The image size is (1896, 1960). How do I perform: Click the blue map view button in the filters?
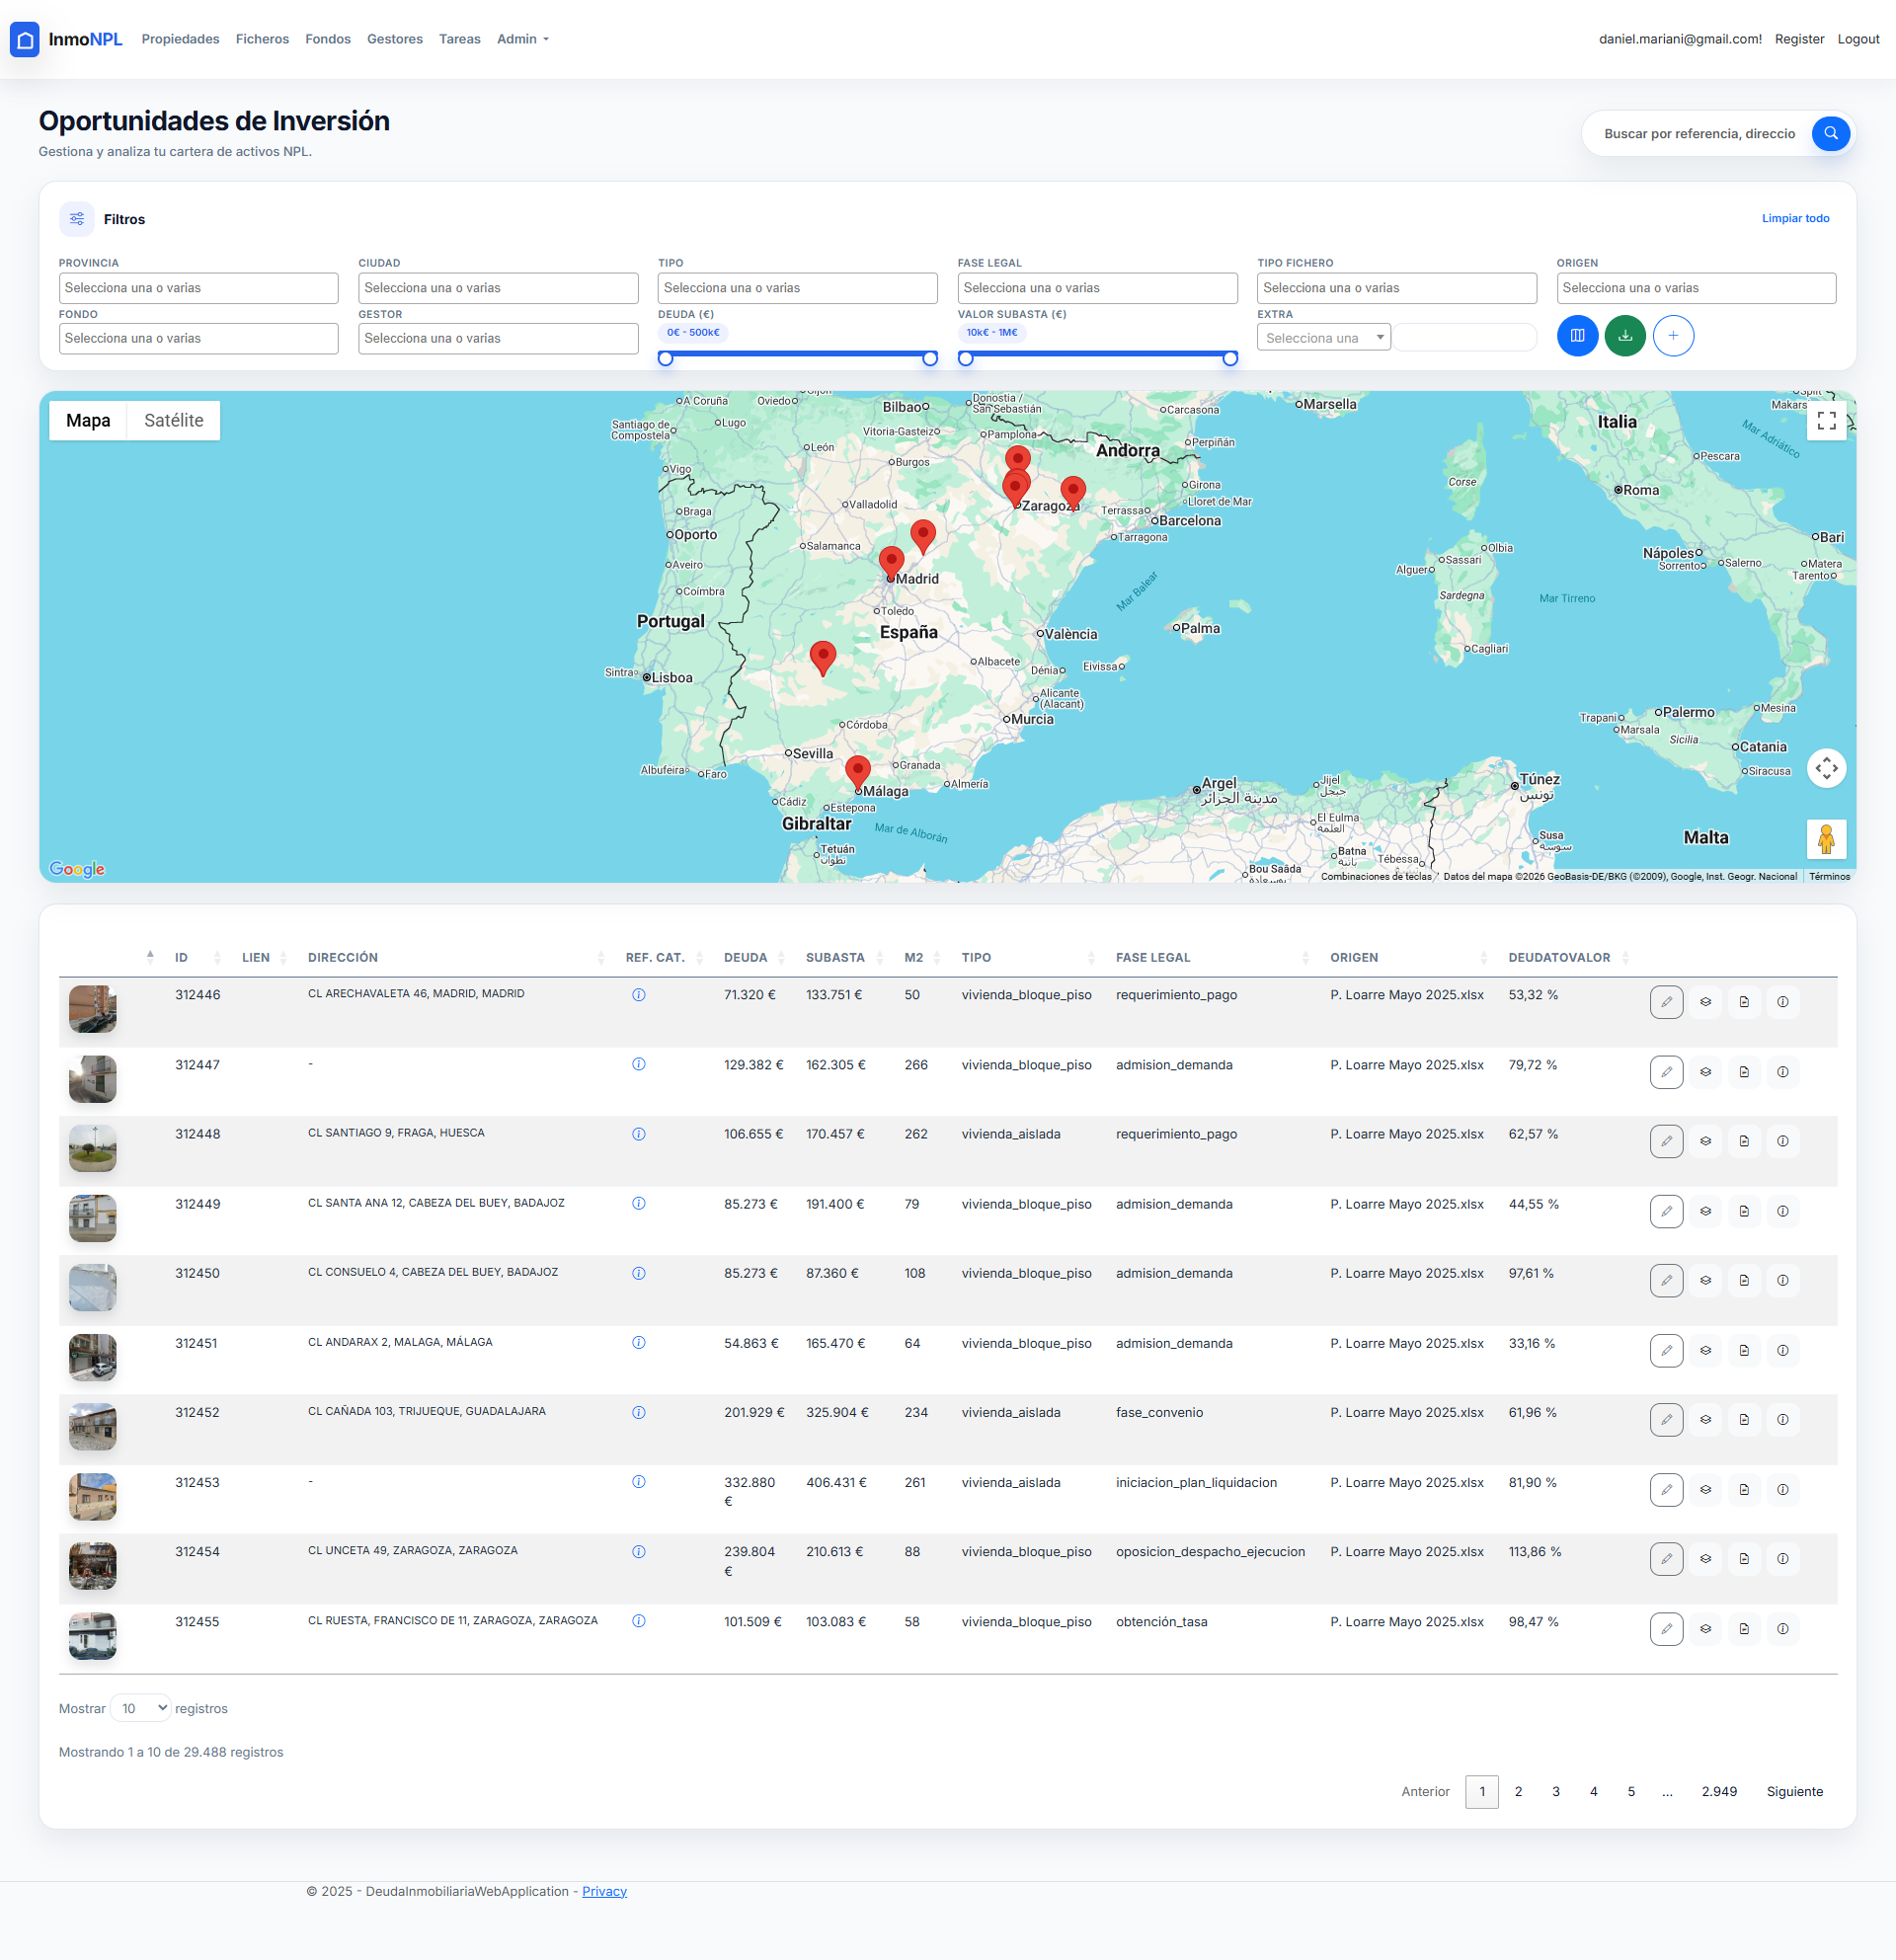point(1577,336)
